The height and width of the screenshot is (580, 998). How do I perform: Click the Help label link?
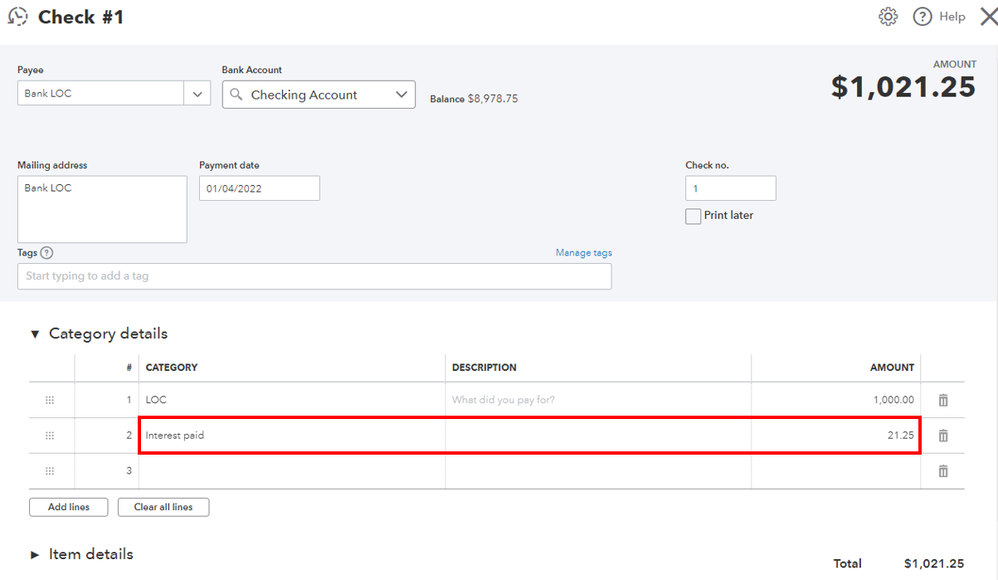tap(952, 17)
